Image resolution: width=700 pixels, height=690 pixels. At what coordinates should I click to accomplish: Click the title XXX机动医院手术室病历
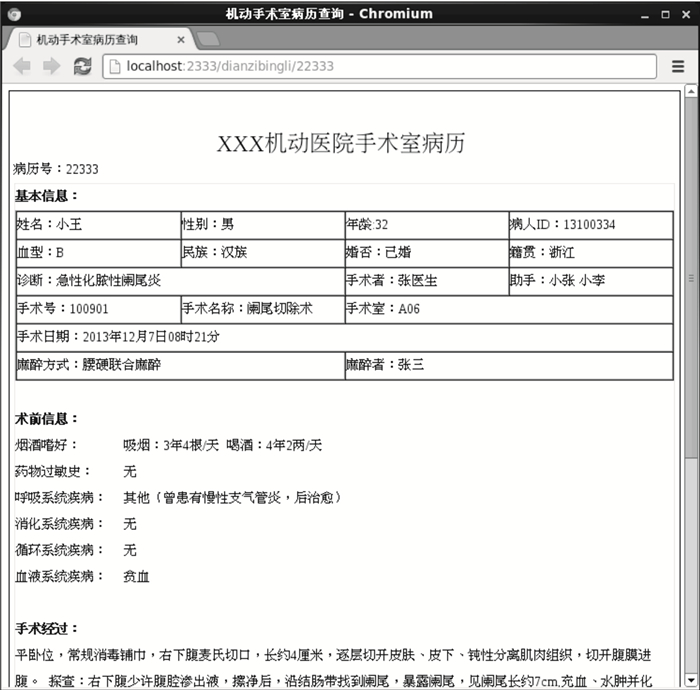[x=341, y=143]
